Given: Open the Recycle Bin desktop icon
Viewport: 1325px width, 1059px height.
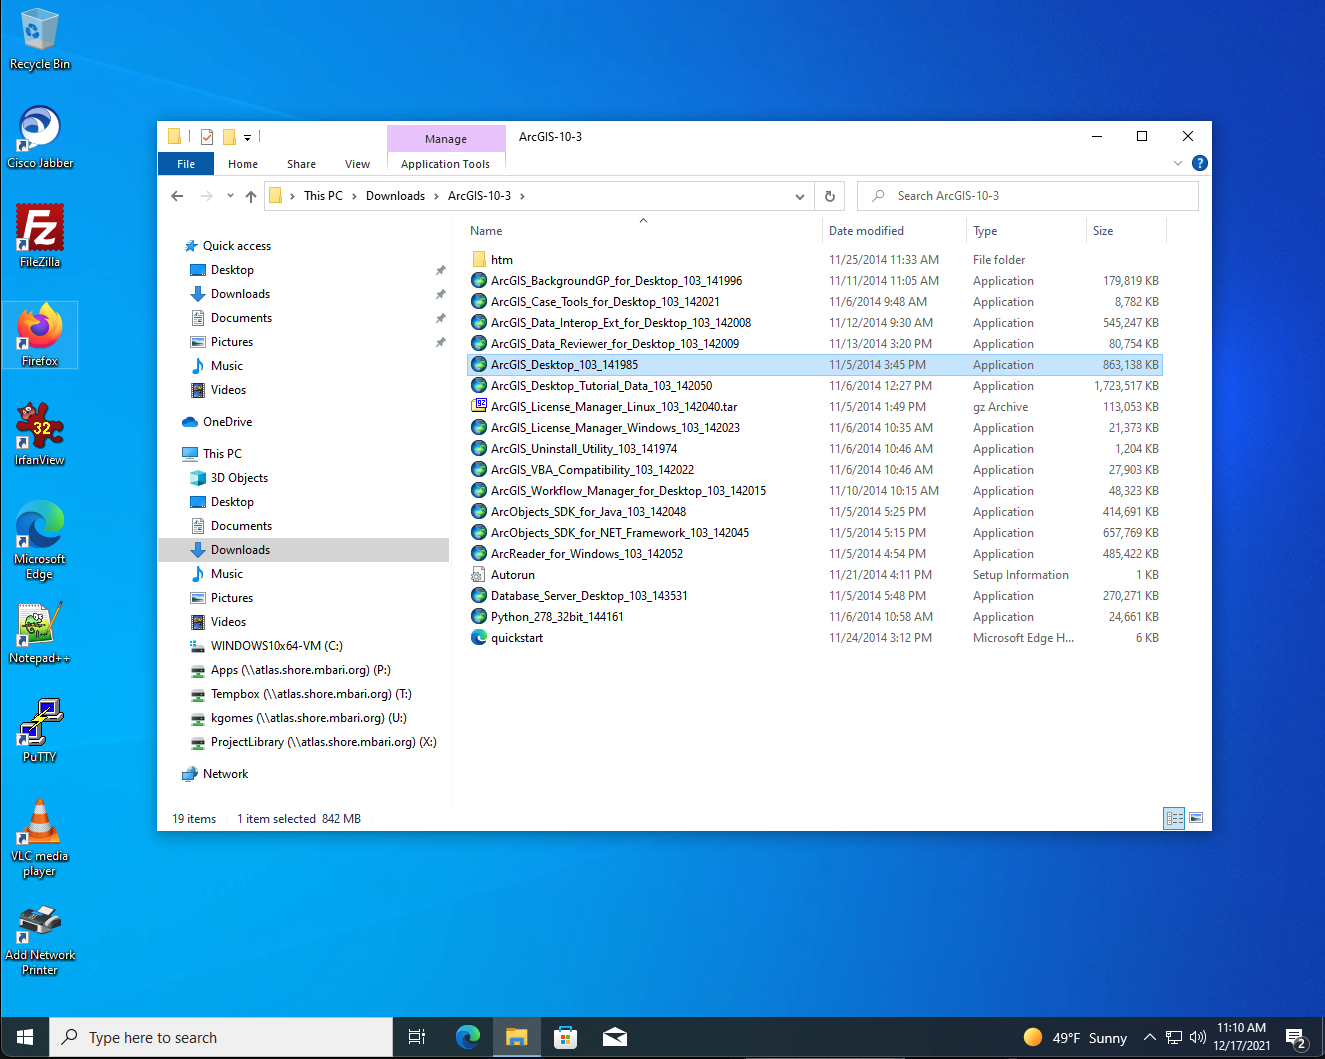Looking at the screenshot, I should click(40, 38).
